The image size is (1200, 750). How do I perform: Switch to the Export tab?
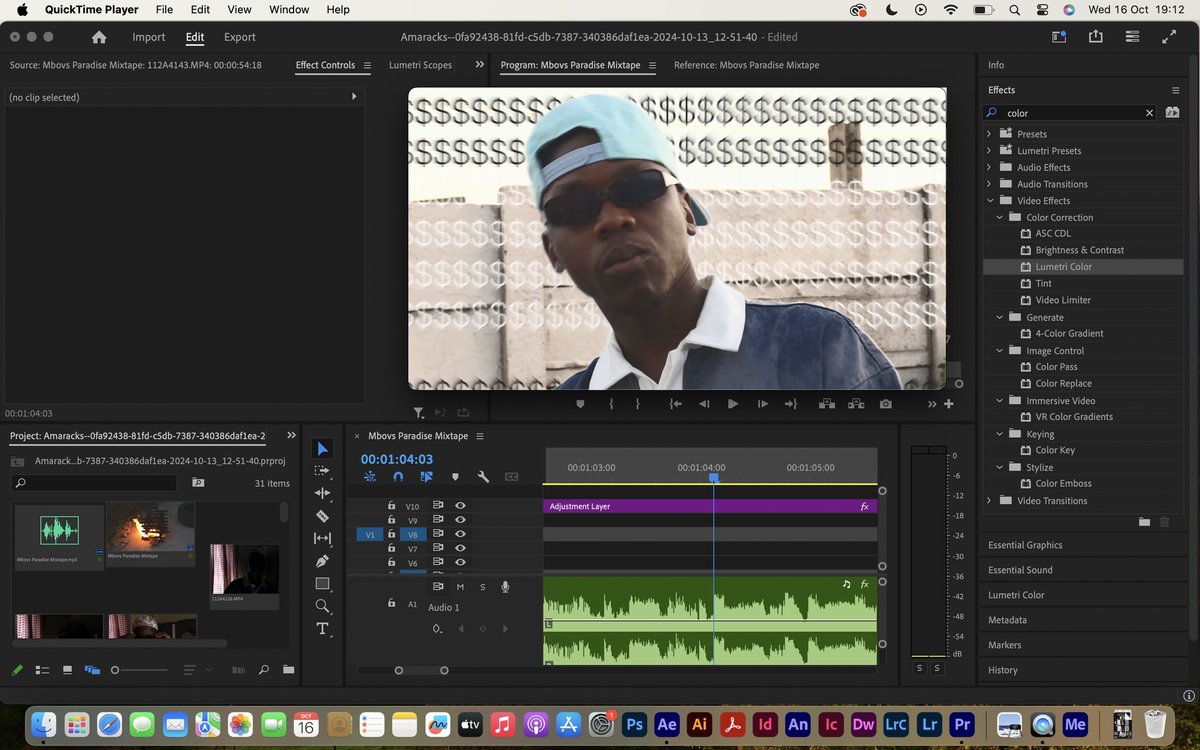tap(240, 37)
